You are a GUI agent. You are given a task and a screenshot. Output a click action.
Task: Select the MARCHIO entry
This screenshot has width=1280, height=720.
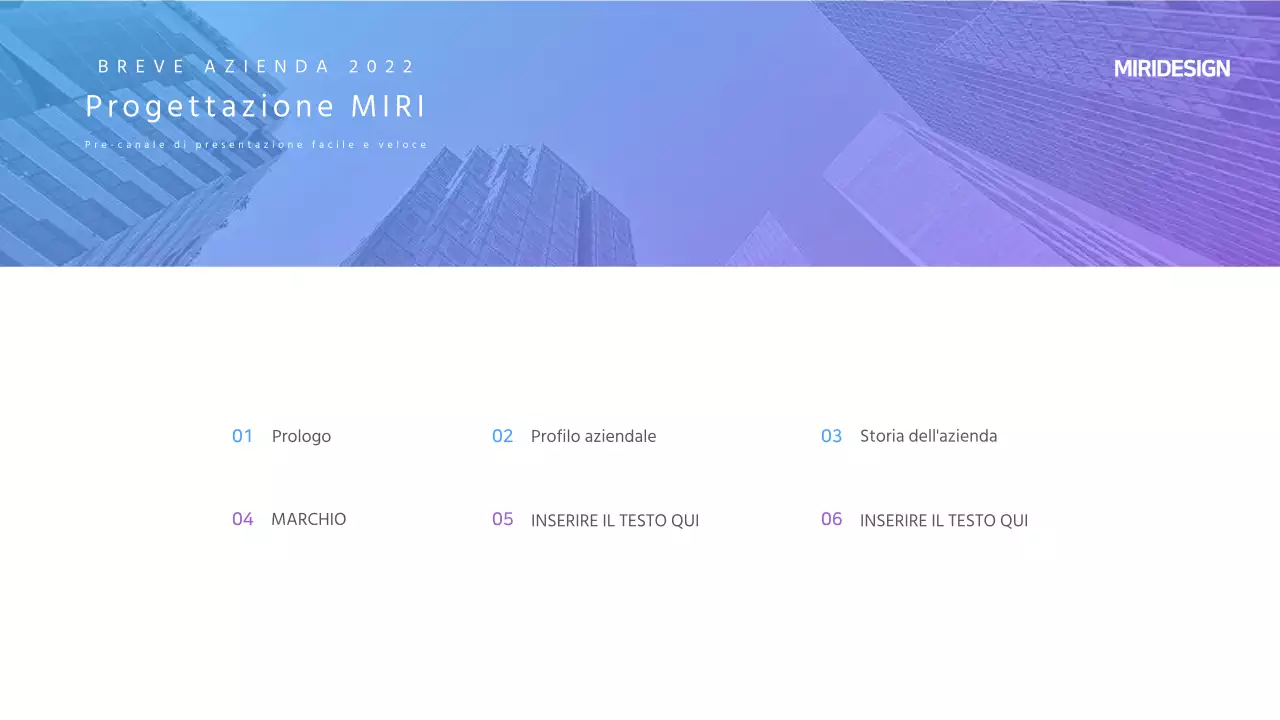(308, 519)
